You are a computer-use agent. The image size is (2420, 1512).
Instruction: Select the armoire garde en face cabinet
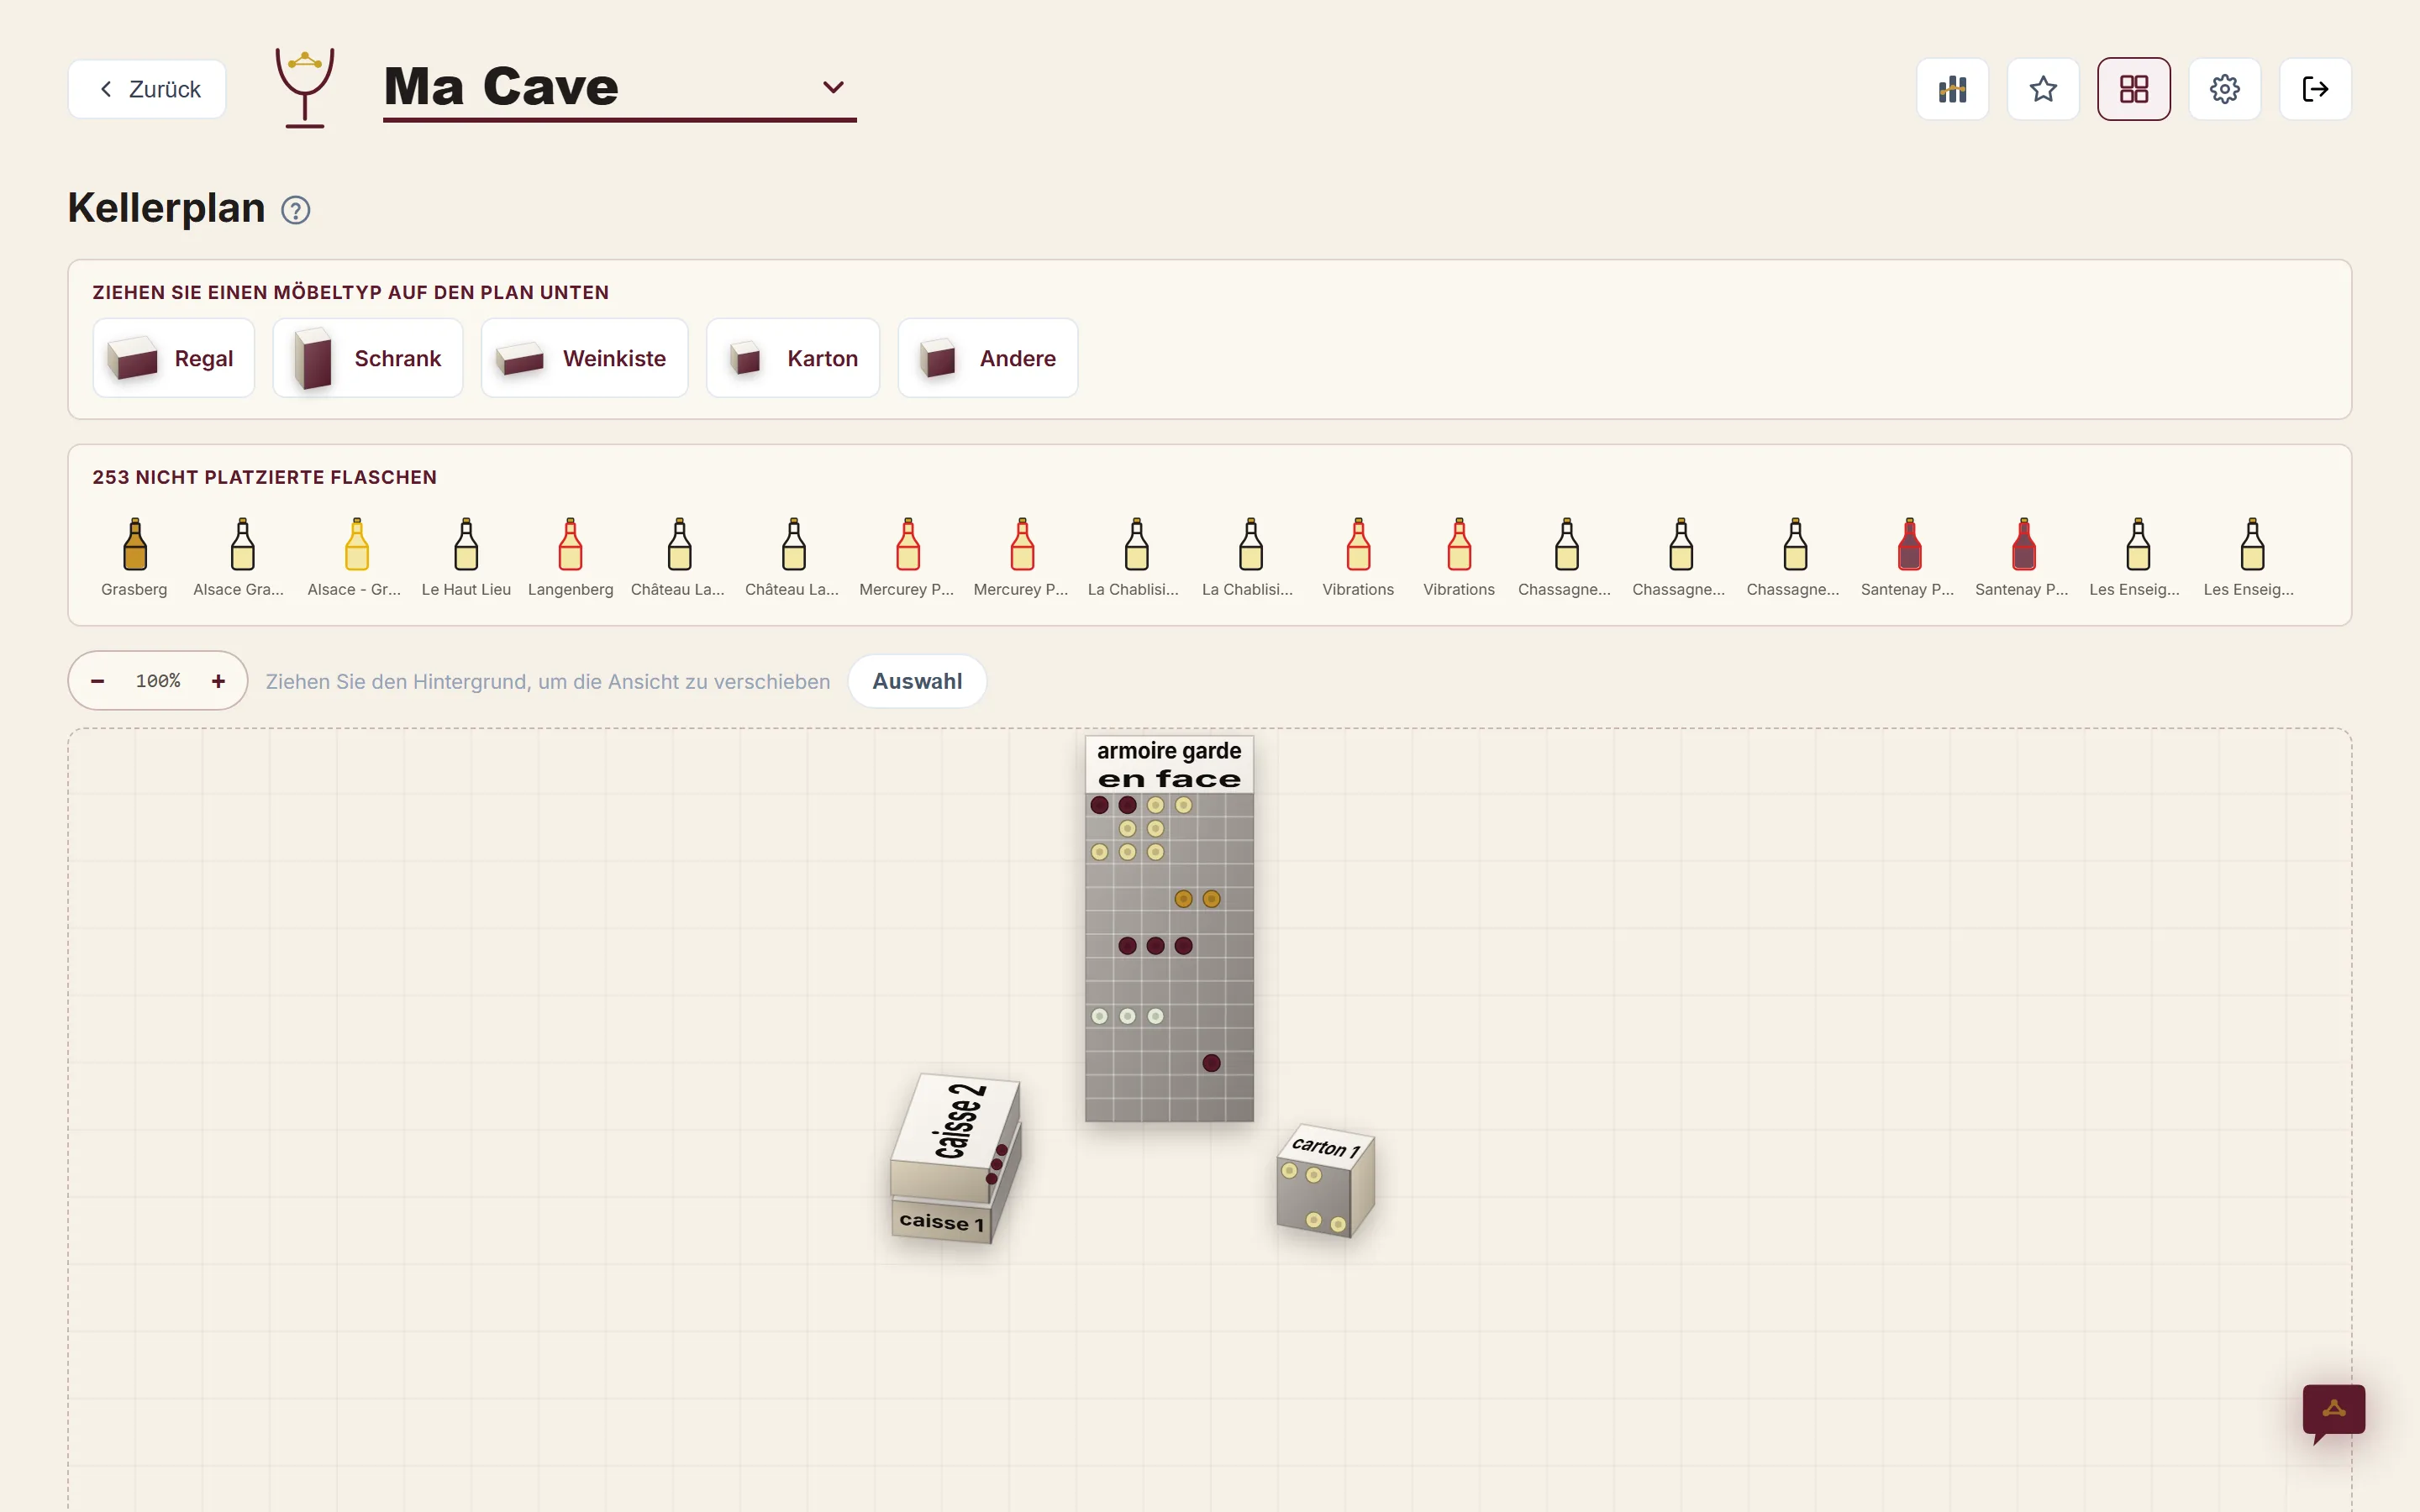click(x=1169, y=928)
